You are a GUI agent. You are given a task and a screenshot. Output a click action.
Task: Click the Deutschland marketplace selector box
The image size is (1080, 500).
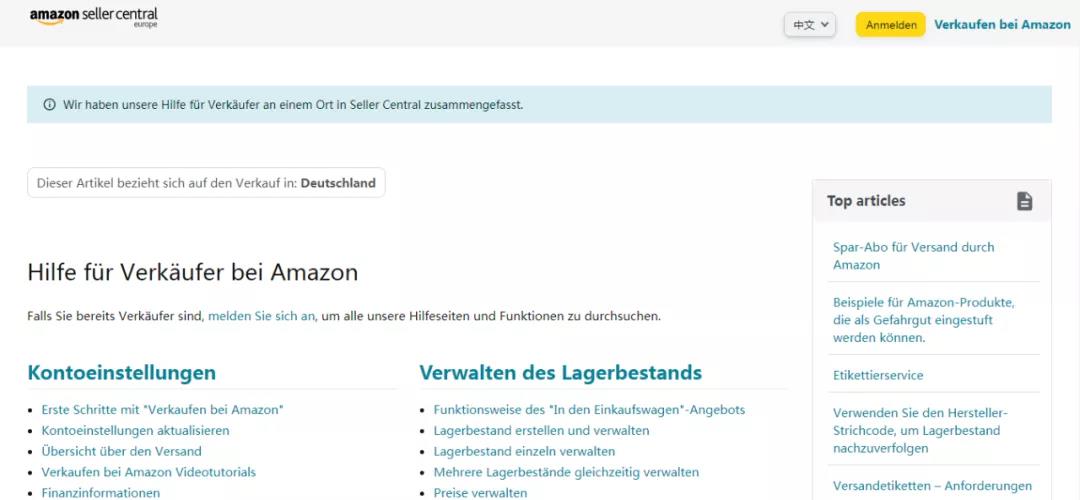point(206,183)
